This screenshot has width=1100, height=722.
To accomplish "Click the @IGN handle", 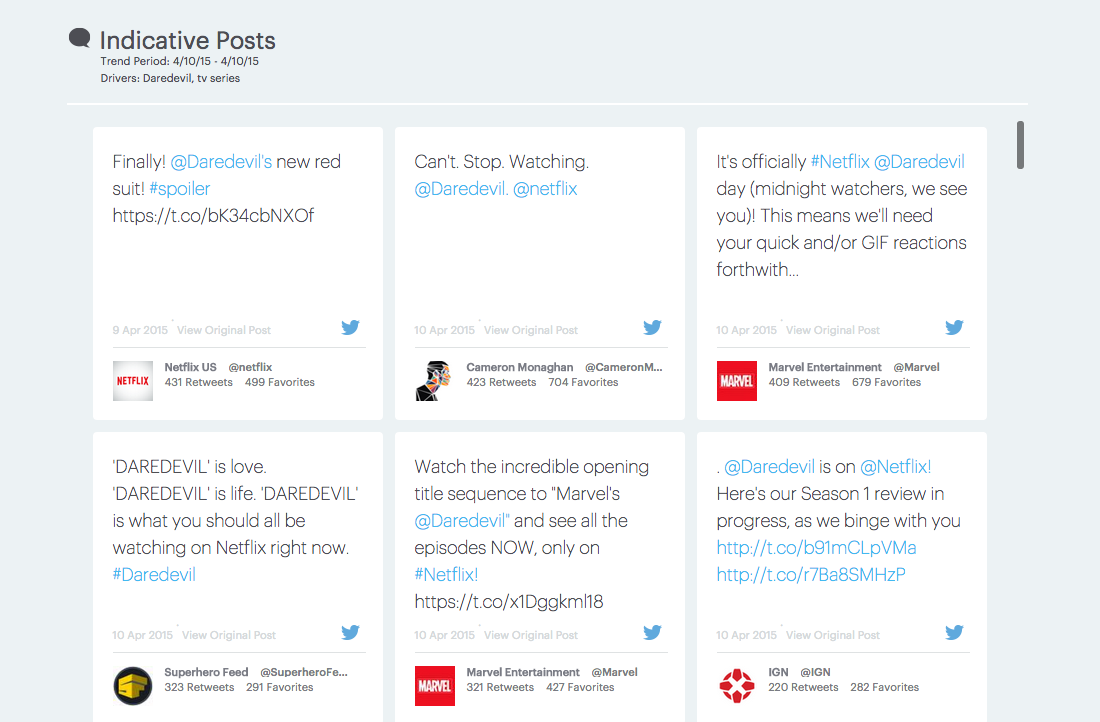I will pyautogui.click(x=815, y=672).
